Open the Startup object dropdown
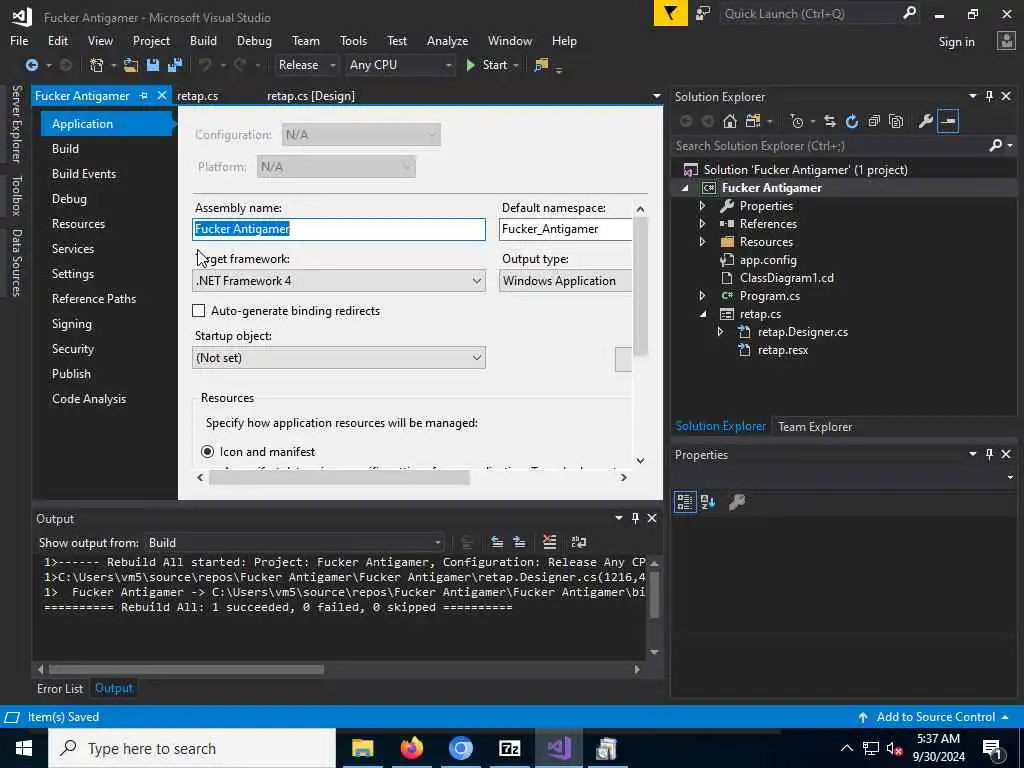Screen dimensions: 1024x768 point(339,358)
